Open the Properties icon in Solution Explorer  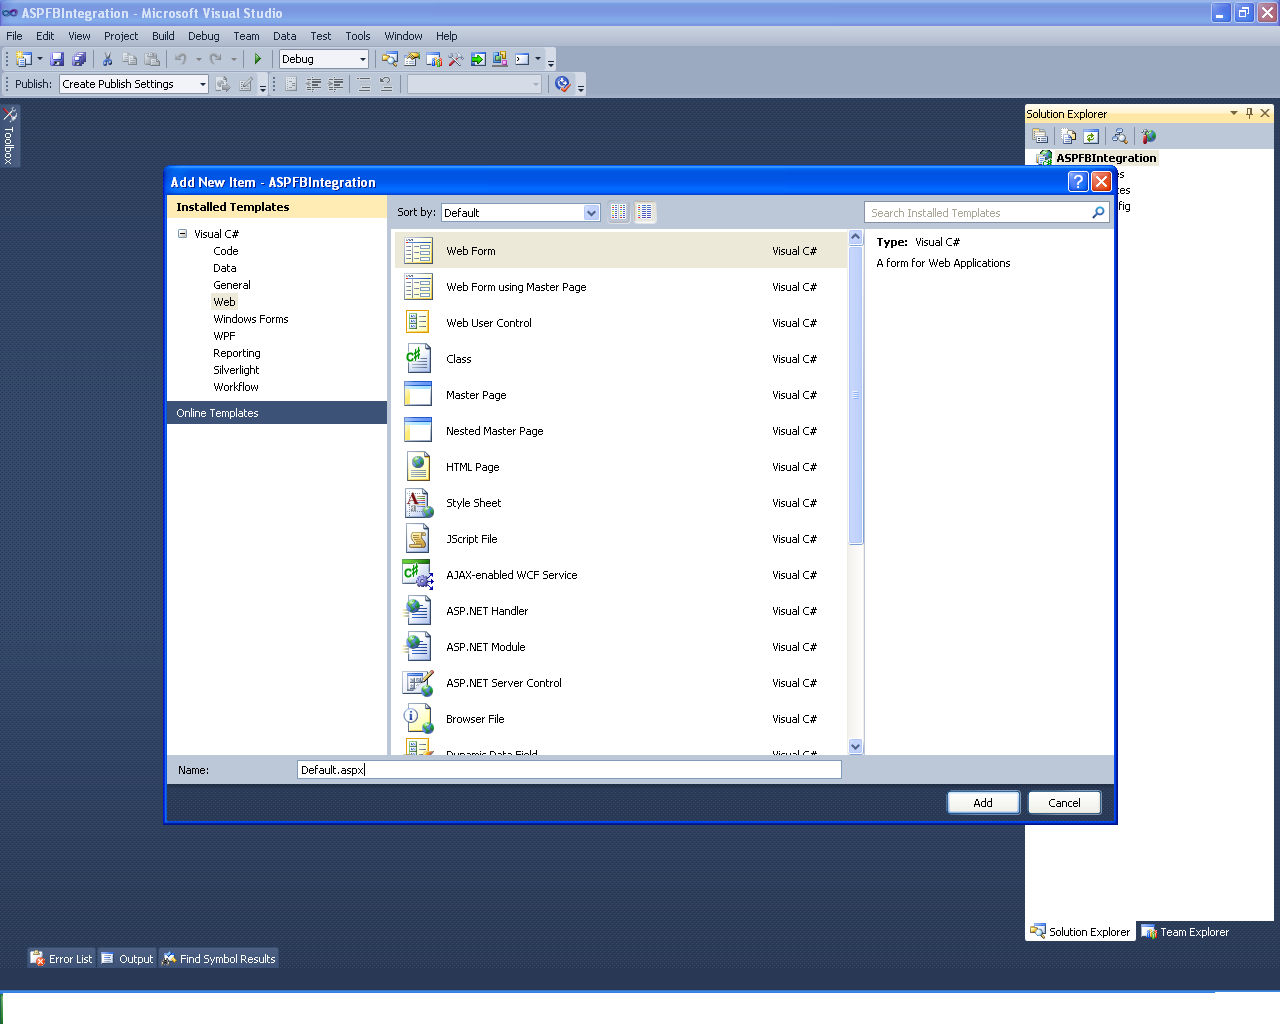point(1040,136)
